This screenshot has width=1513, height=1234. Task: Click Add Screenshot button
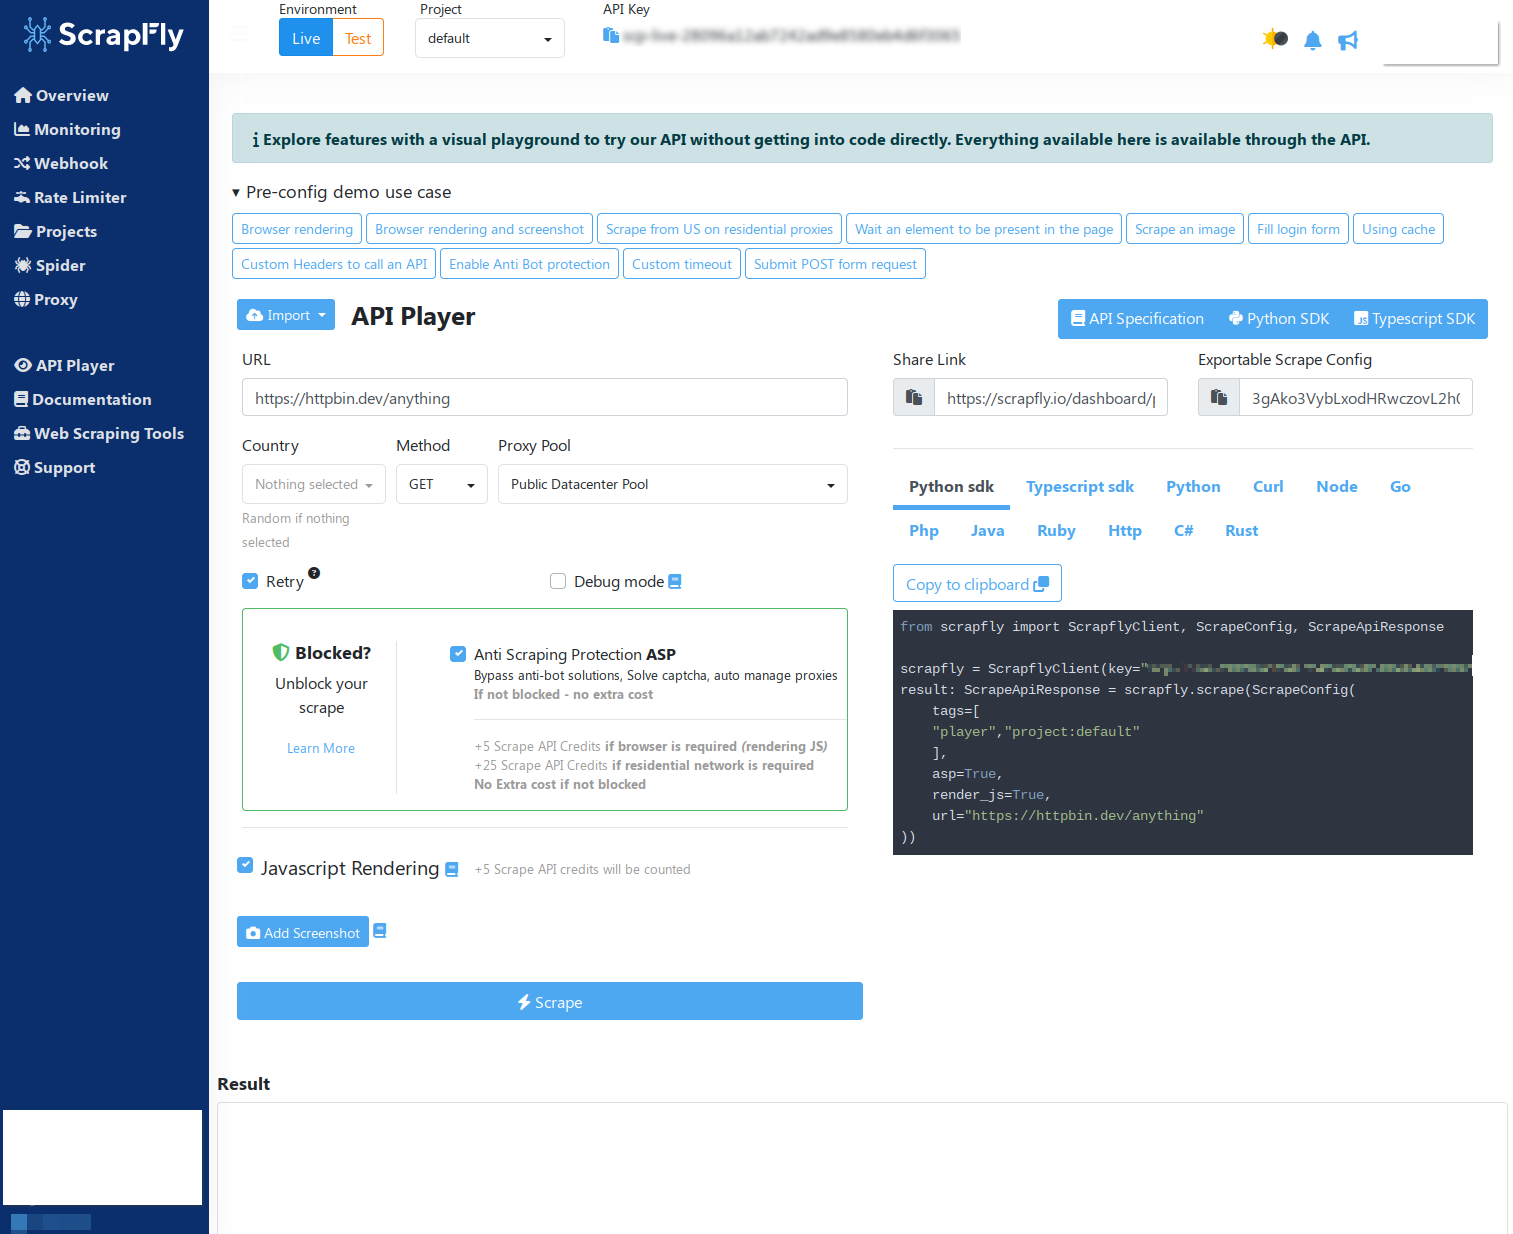303,932
